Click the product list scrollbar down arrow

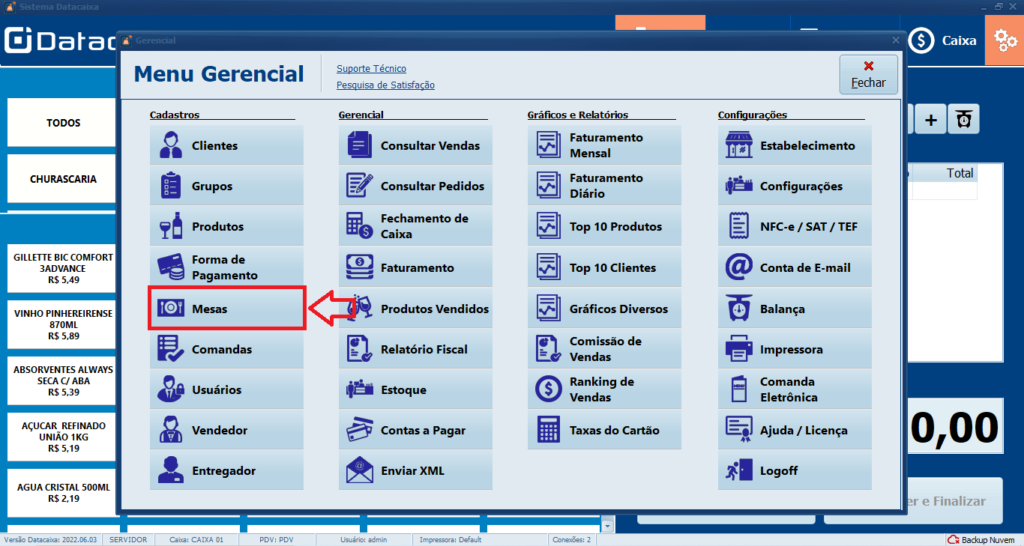click(606, 524)
